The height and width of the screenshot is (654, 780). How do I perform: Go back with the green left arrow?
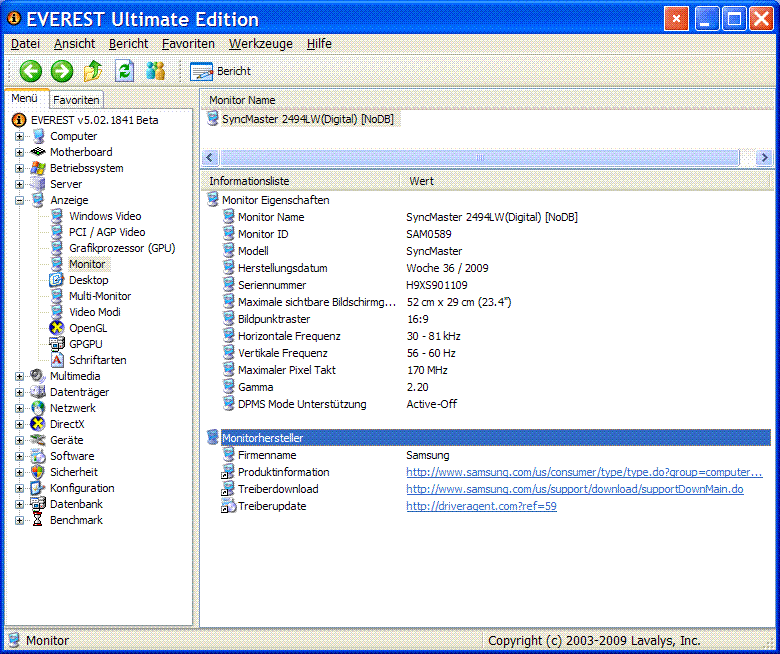(x=31, y=71)
